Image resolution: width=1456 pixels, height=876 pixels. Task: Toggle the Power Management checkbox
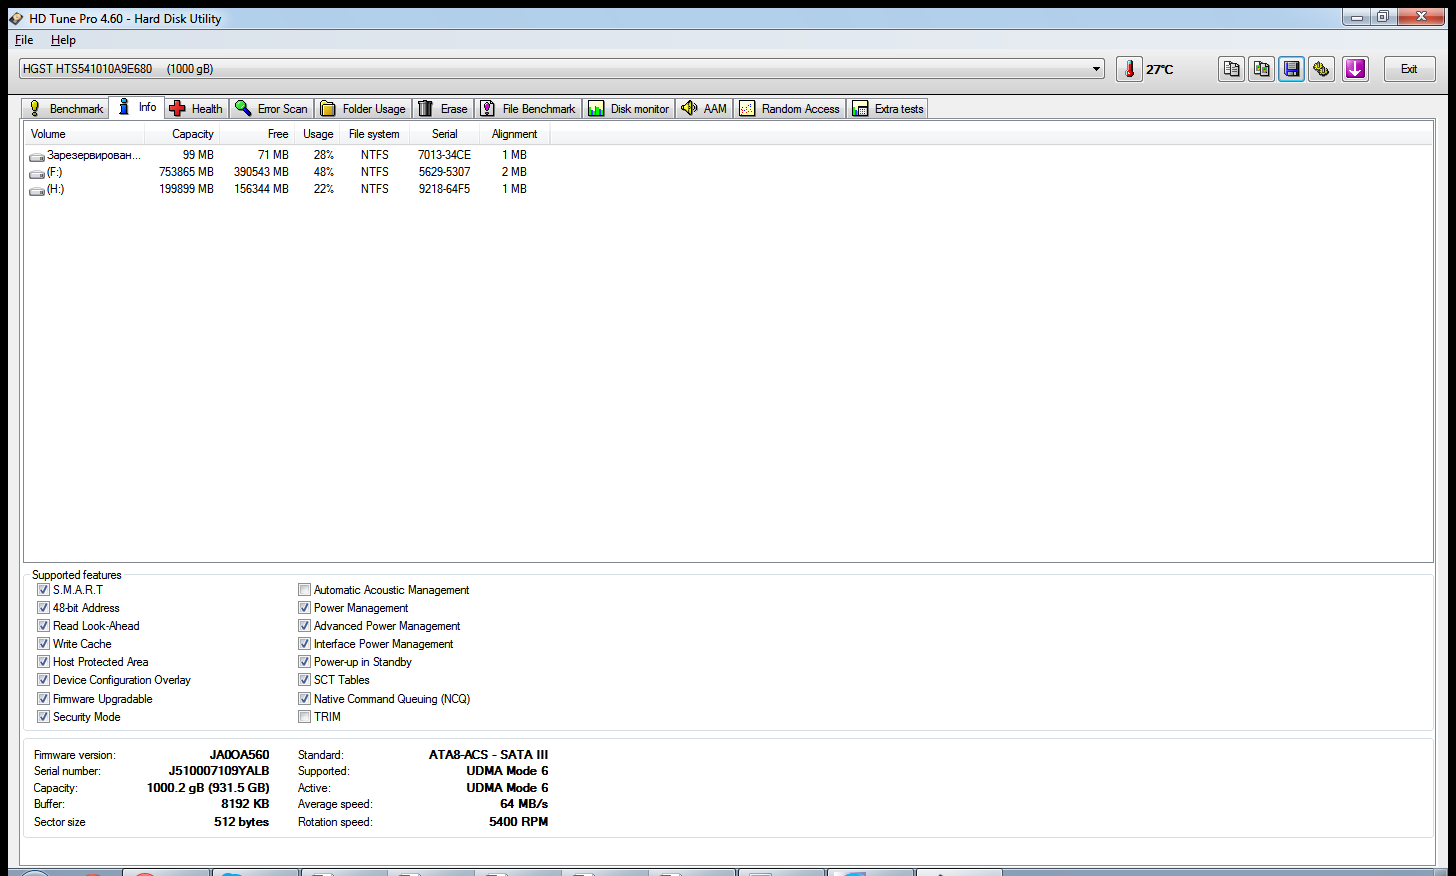(304, 608)
